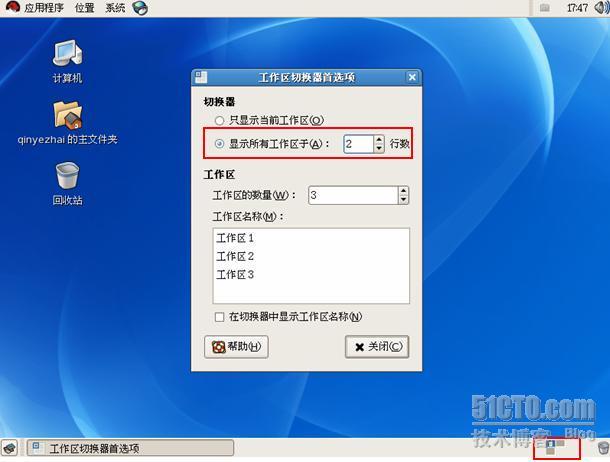This screenshot has width=610, height=462.
Task: Open the 位置 menu
Action: pos(84,7)
